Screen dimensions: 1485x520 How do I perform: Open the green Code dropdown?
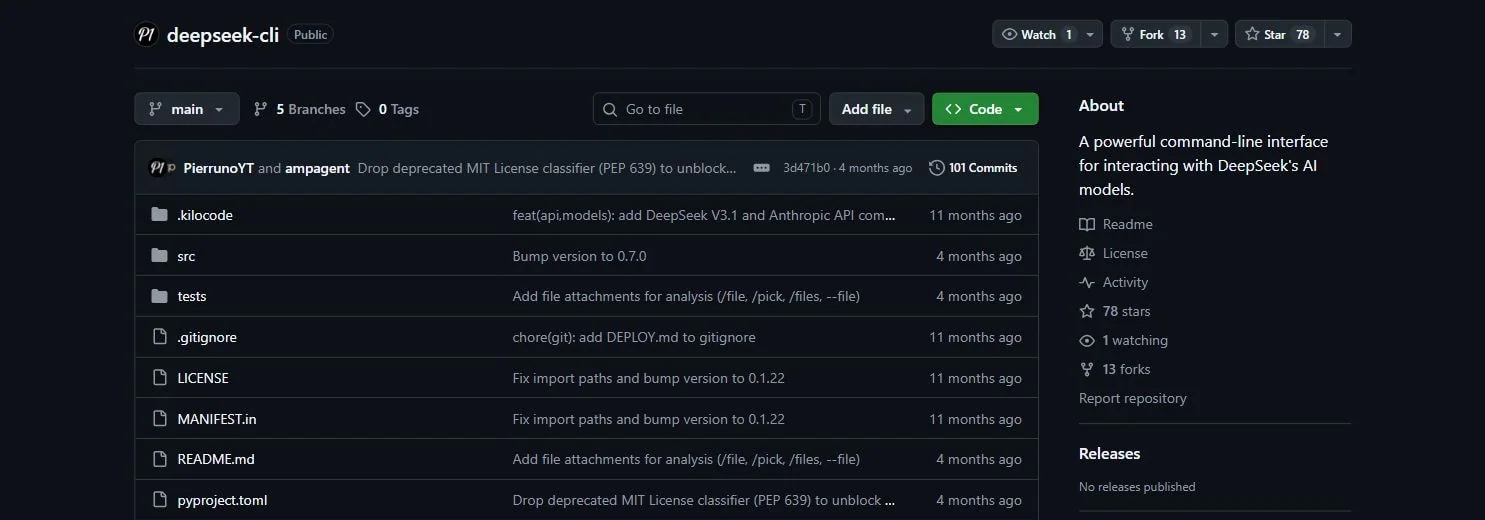point(985,109)
